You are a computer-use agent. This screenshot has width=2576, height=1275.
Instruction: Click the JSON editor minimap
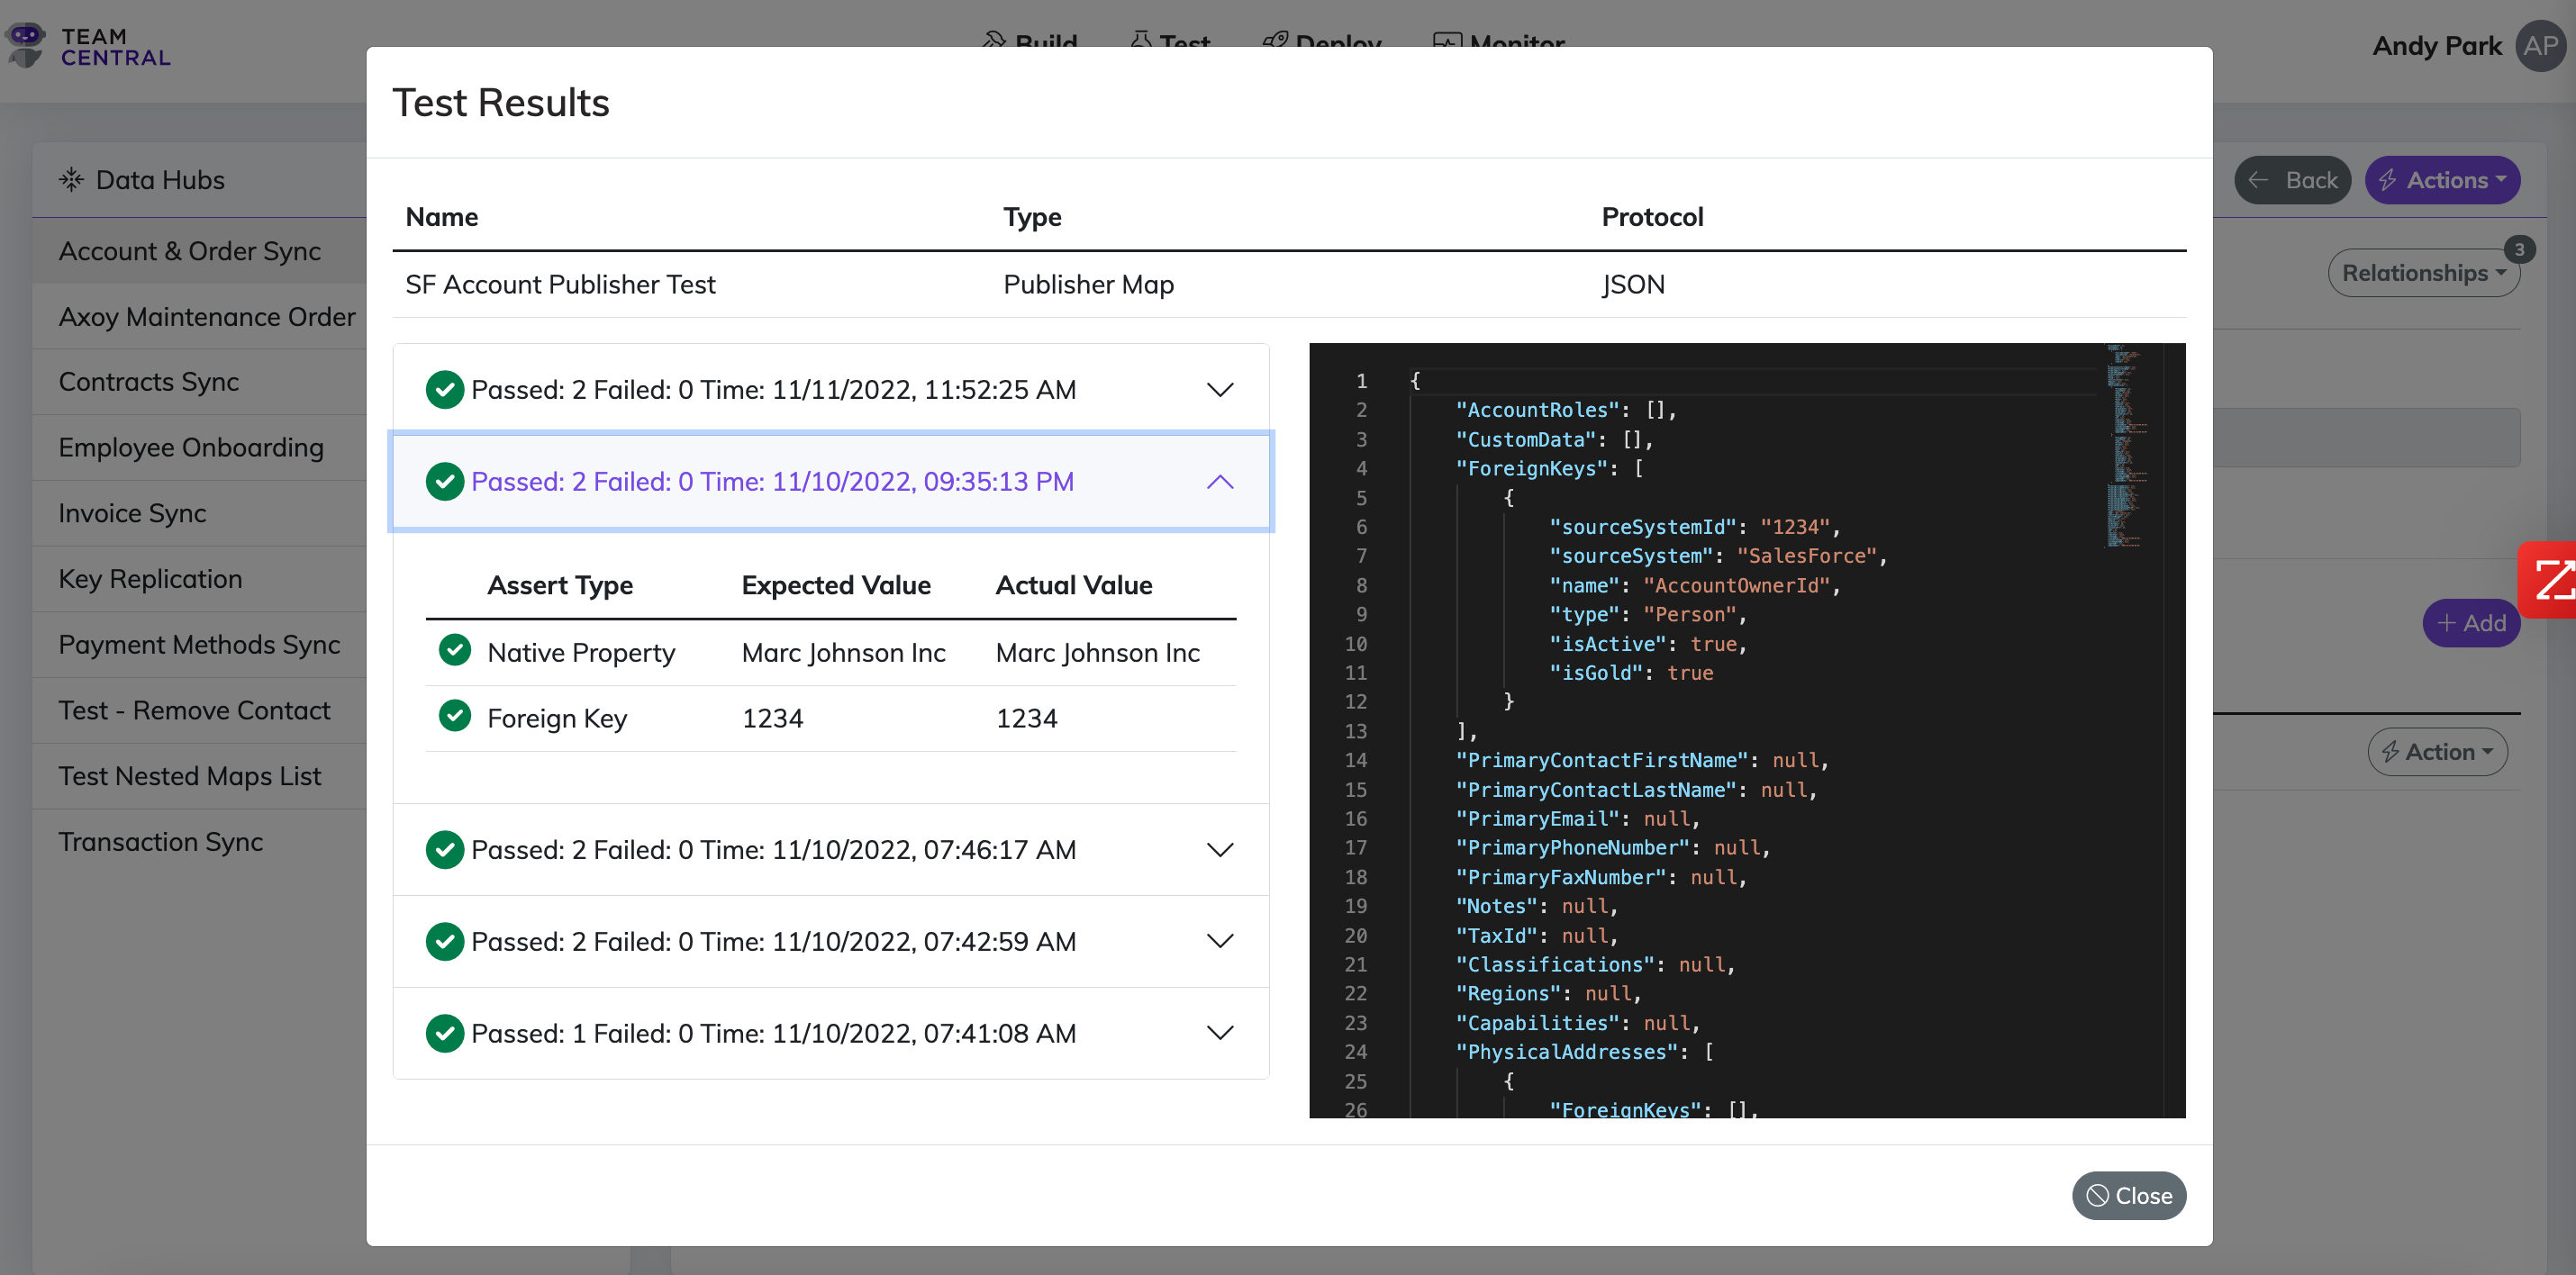click(2127, 445)
